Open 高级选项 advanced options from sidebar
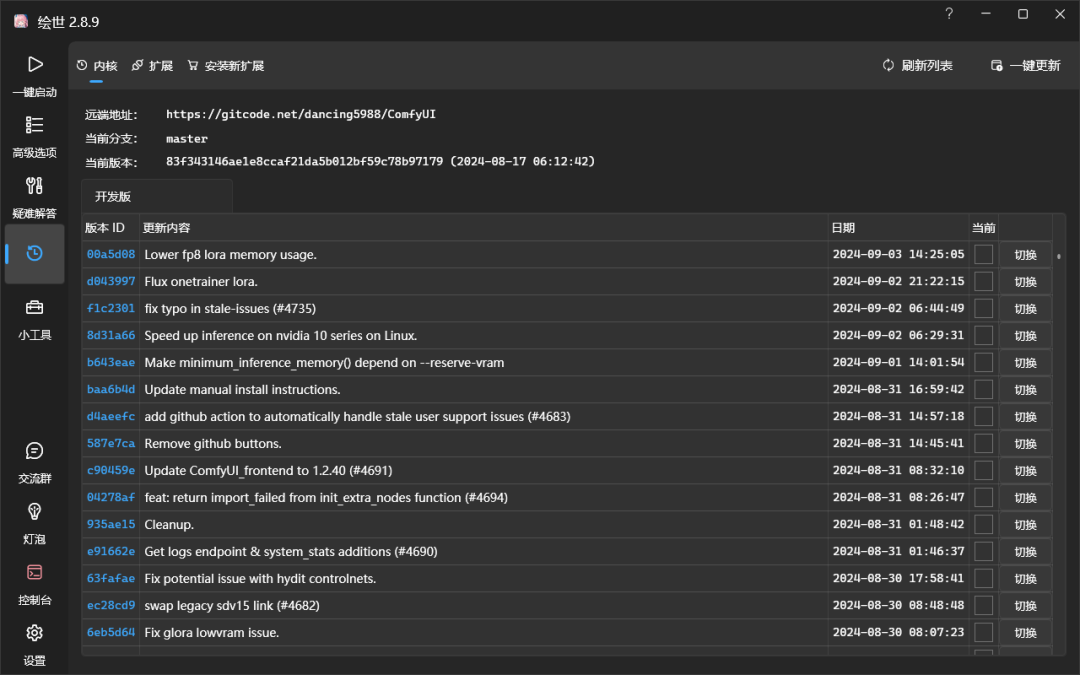The height and width of the screenshot is (675, 1080). (35, 133)
